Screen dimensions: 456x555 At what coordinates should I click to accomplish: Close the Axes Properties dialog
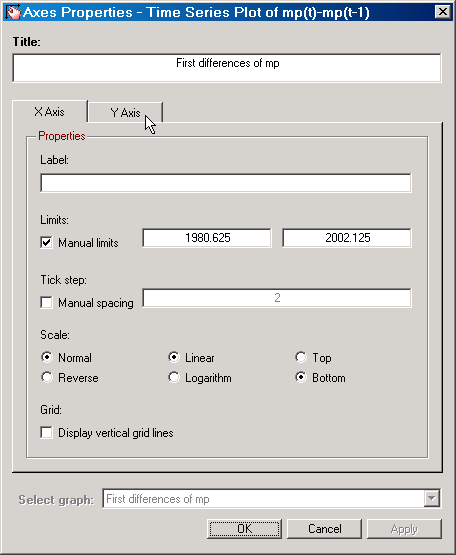tap(443, 12)
